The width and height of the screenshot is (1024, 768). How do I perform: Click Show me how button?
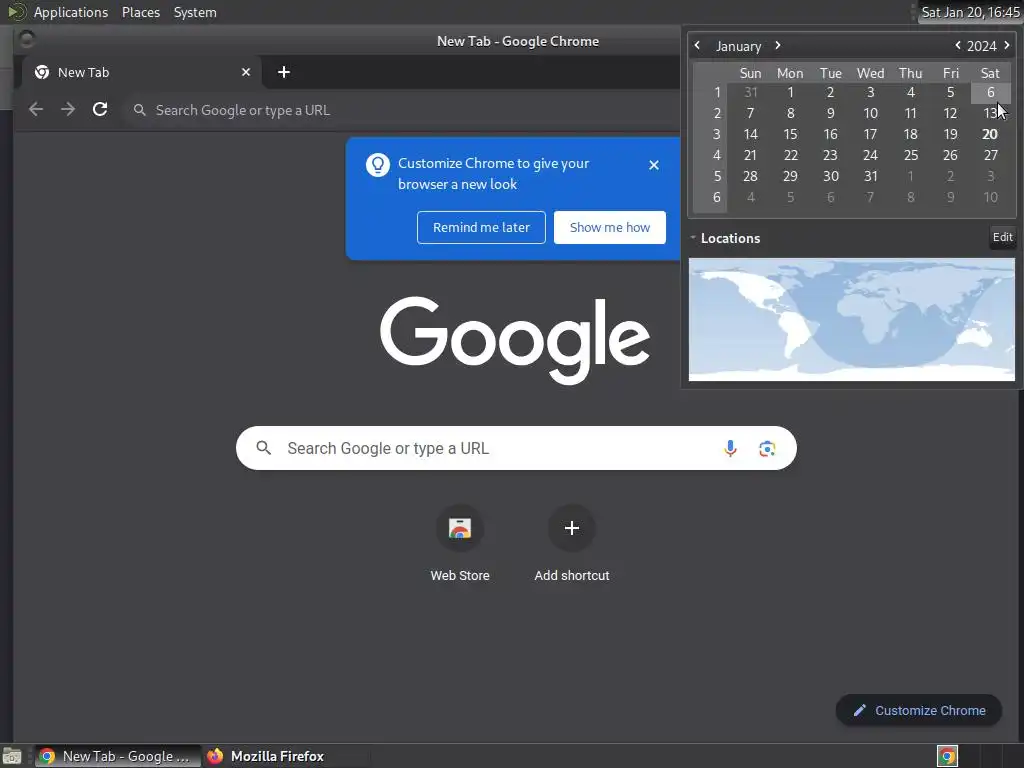point(609,227)
